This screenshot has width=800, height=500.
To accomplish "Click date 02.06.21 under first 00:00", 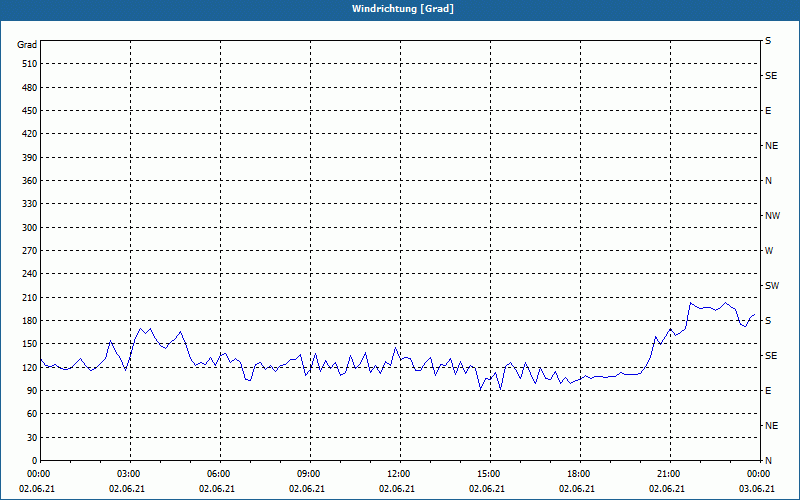I will [x=37, y=489].
